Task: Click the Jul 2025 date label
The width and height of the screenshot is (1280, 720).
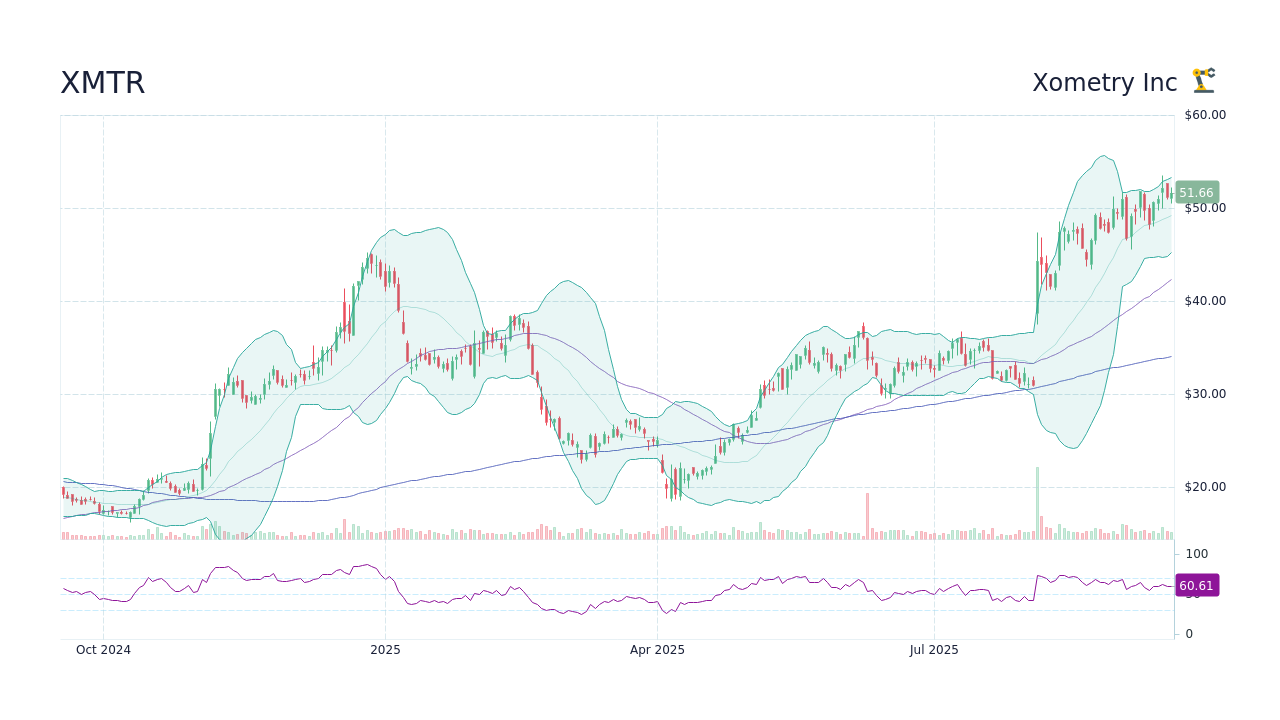Action: (x=934, y=650)
